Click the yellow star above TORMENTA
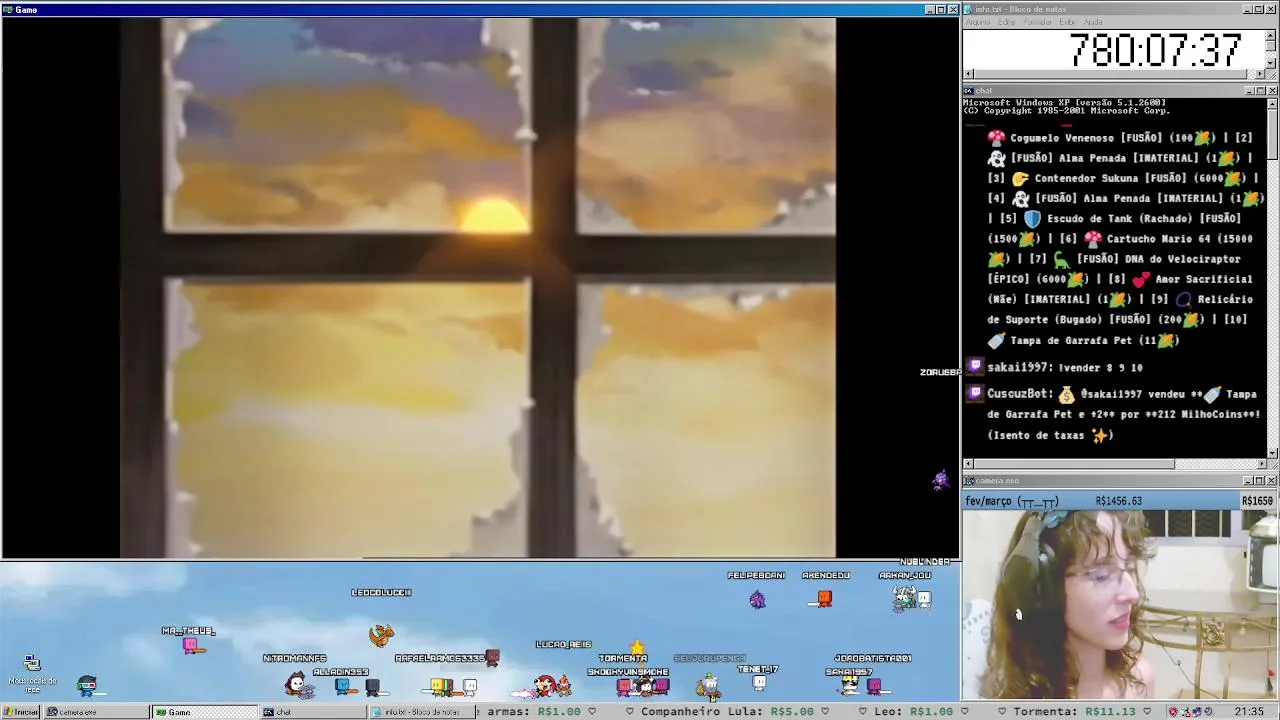1280x720 pixels. 638,647
